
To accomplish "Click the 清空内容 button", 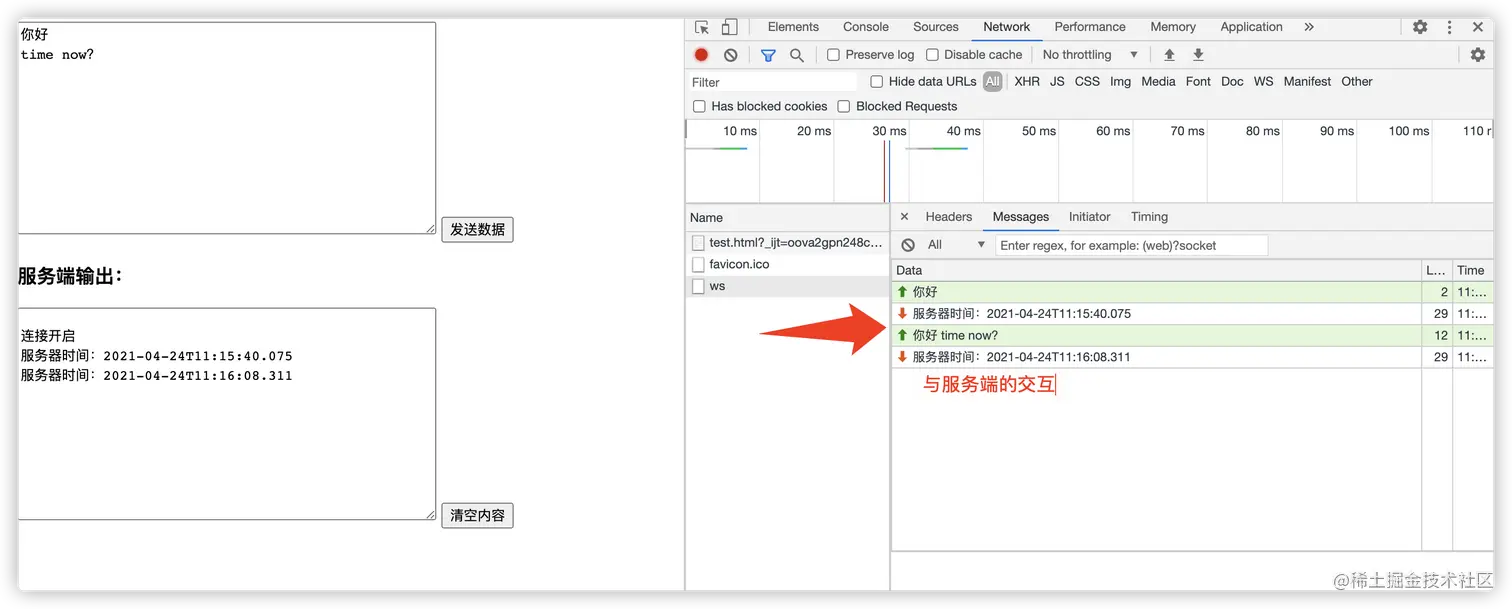I will 477,515.
